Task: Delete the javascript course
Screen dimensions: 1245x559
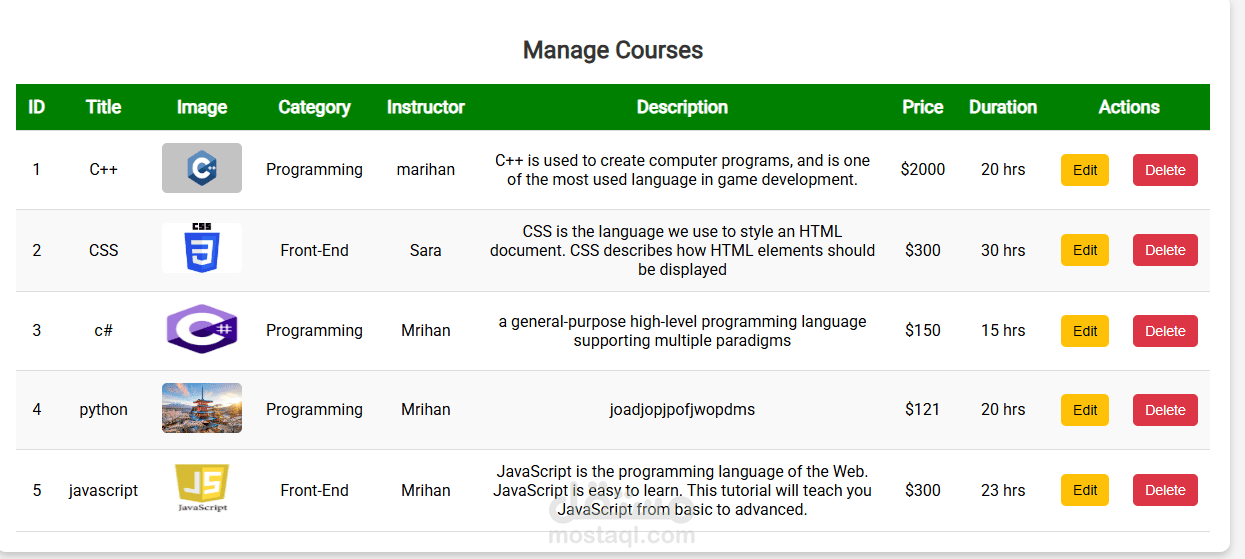Action: click(x=1165, y=490)
